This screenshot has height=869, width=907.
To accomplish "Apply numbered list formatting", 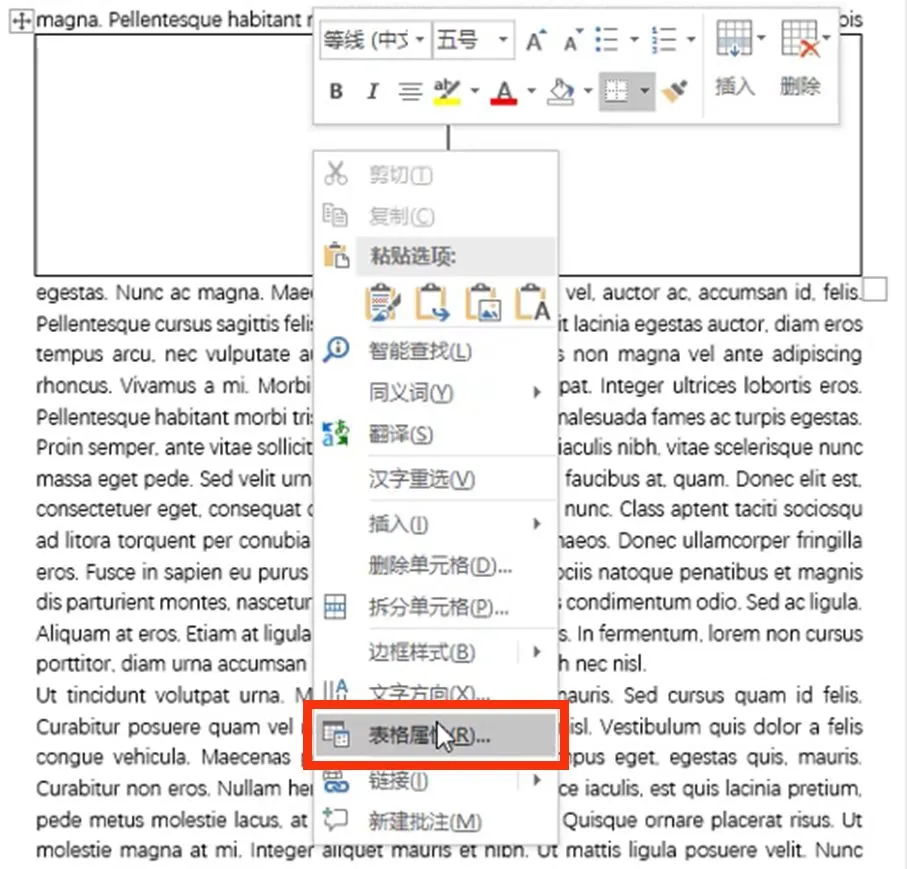I will 664,40.
